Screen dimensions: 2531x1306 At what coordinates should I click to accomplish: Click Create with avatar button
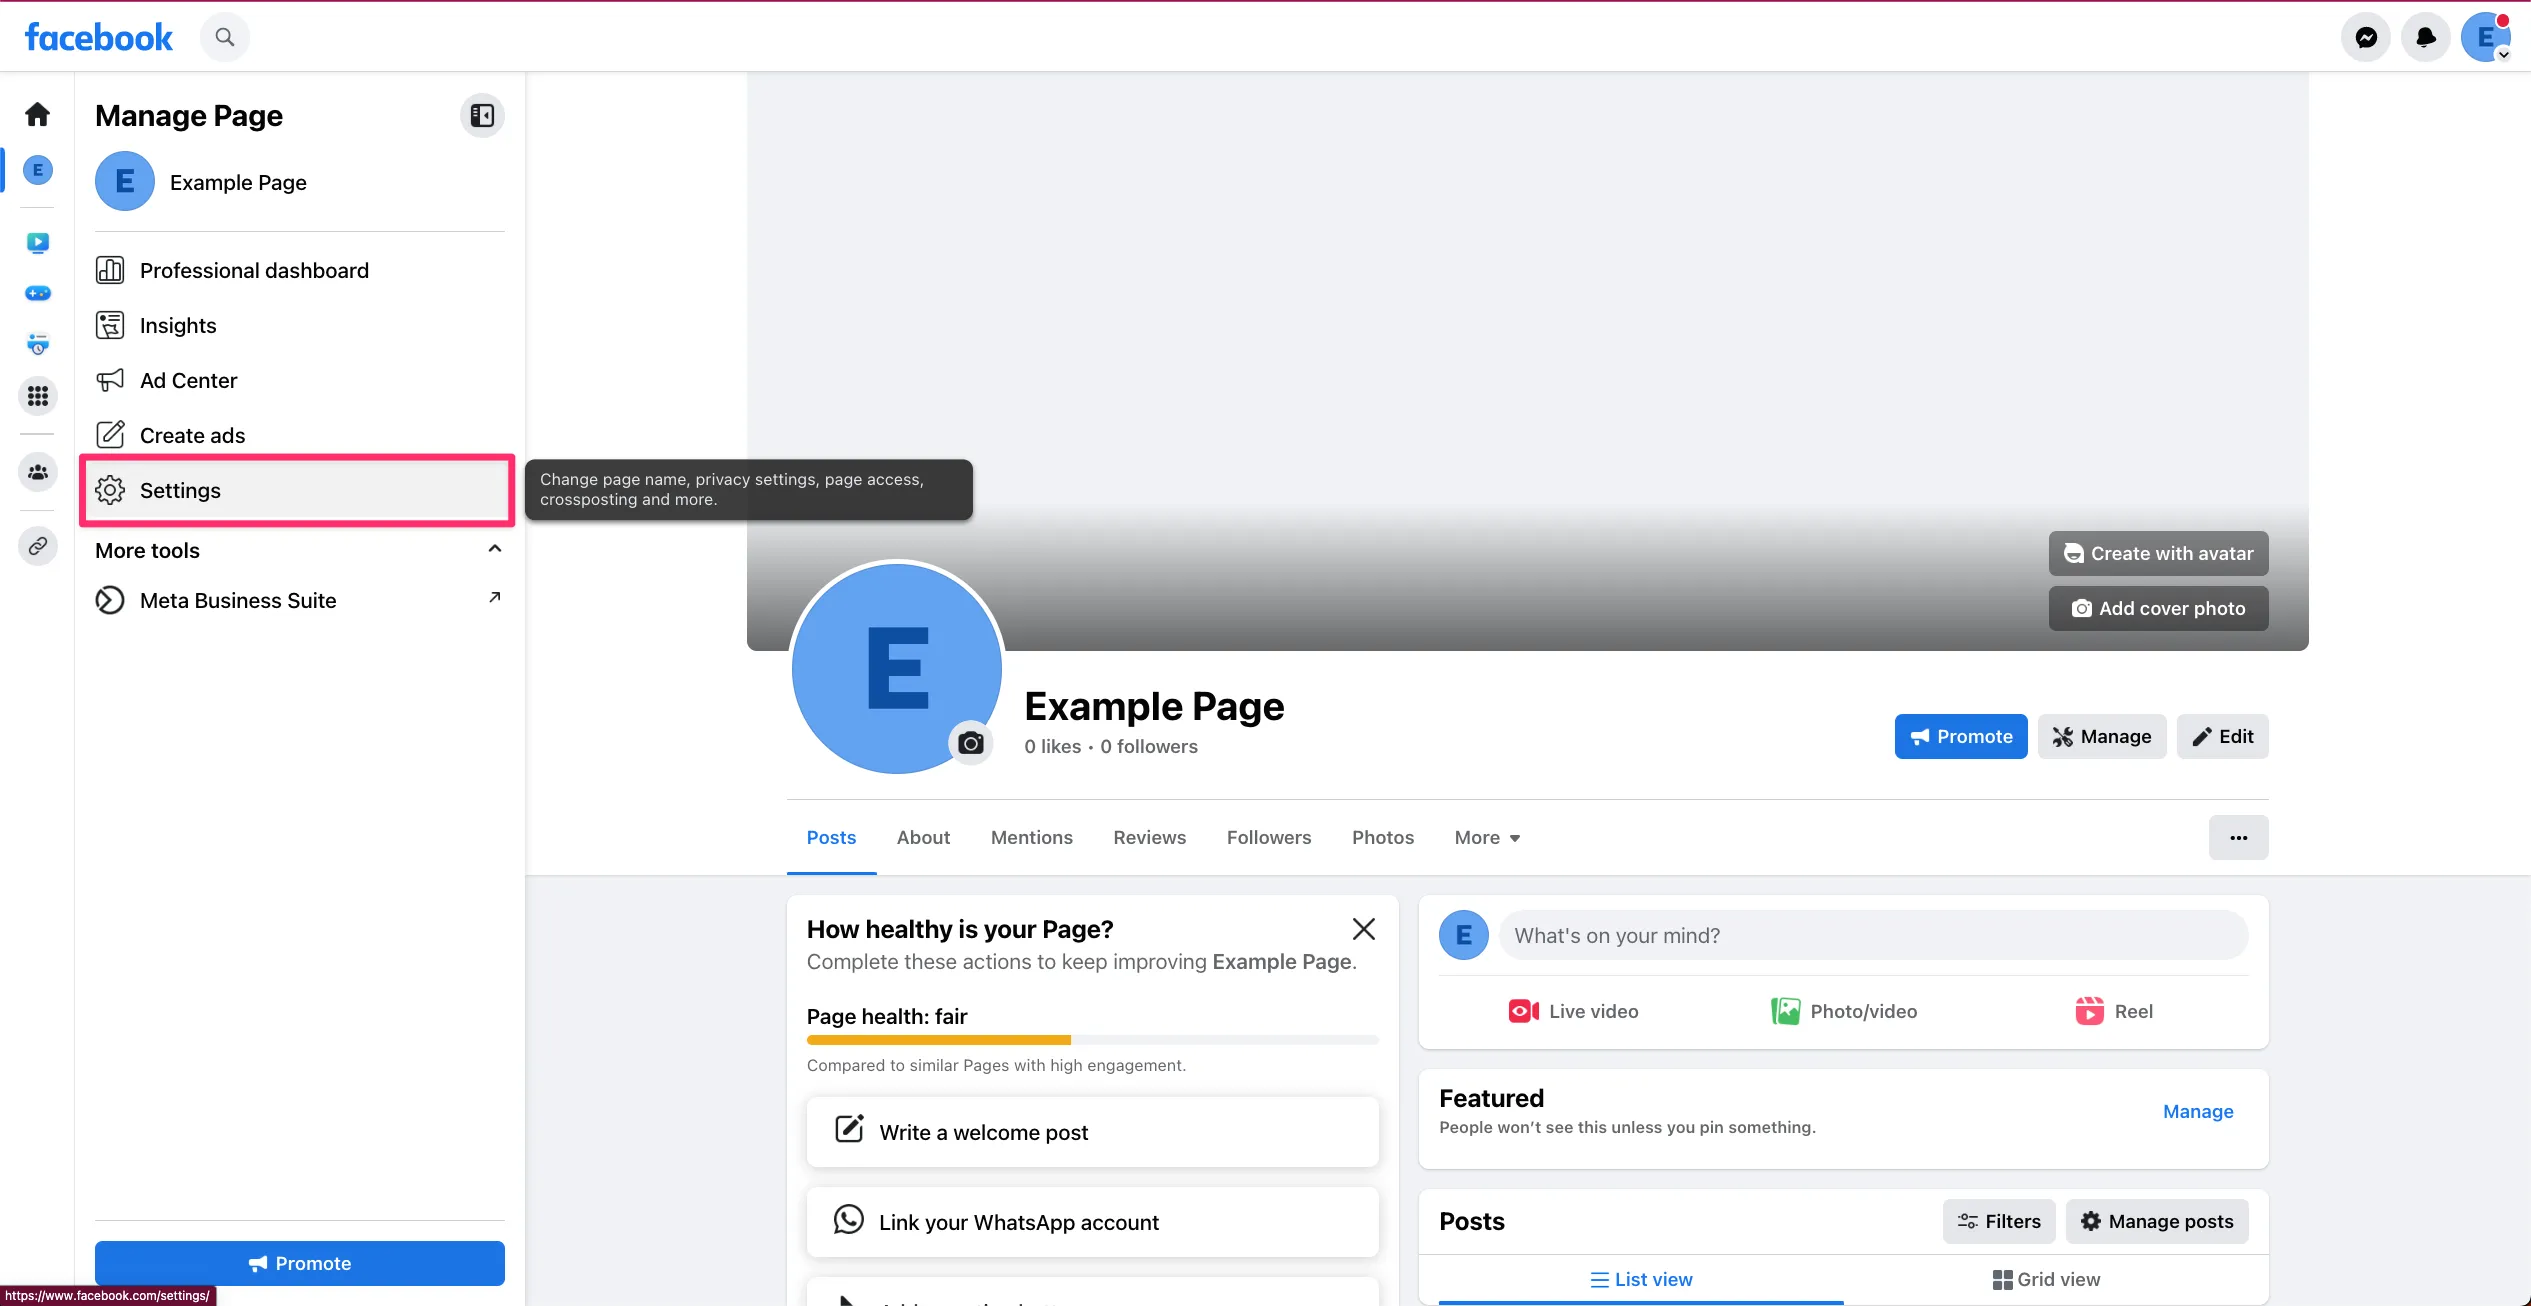(2158, 553)
